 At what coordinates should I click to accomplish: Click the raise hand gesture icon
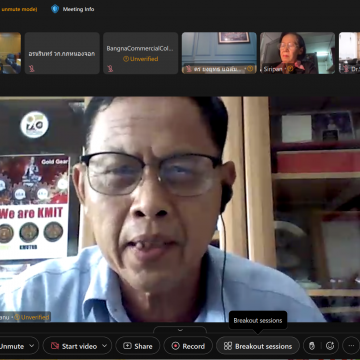(312, 346)
